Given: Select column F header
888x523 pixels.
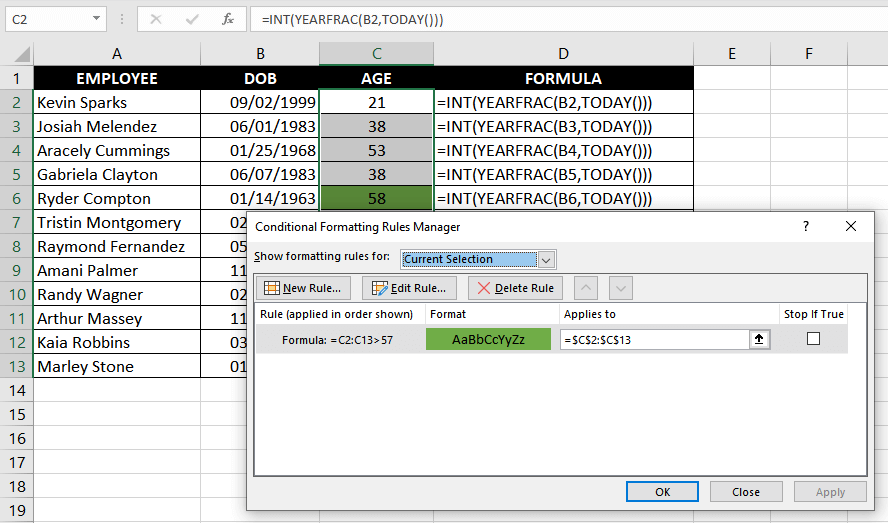Looking at the screenshot, I should (x=809, y=54).
